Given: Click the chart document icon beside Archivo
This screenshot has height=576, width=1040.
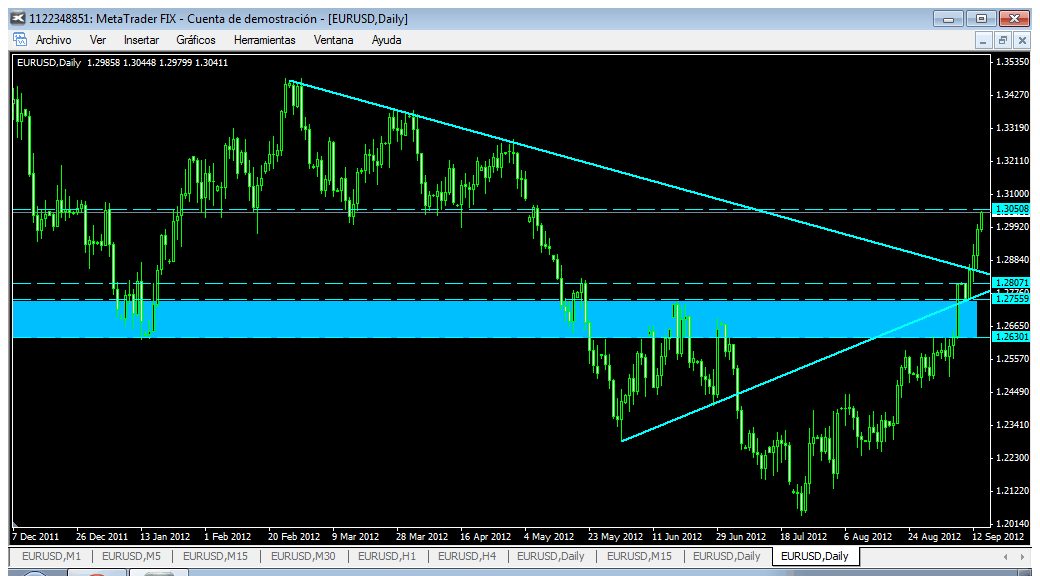Looking at the screenshot, I should (20, 39).
